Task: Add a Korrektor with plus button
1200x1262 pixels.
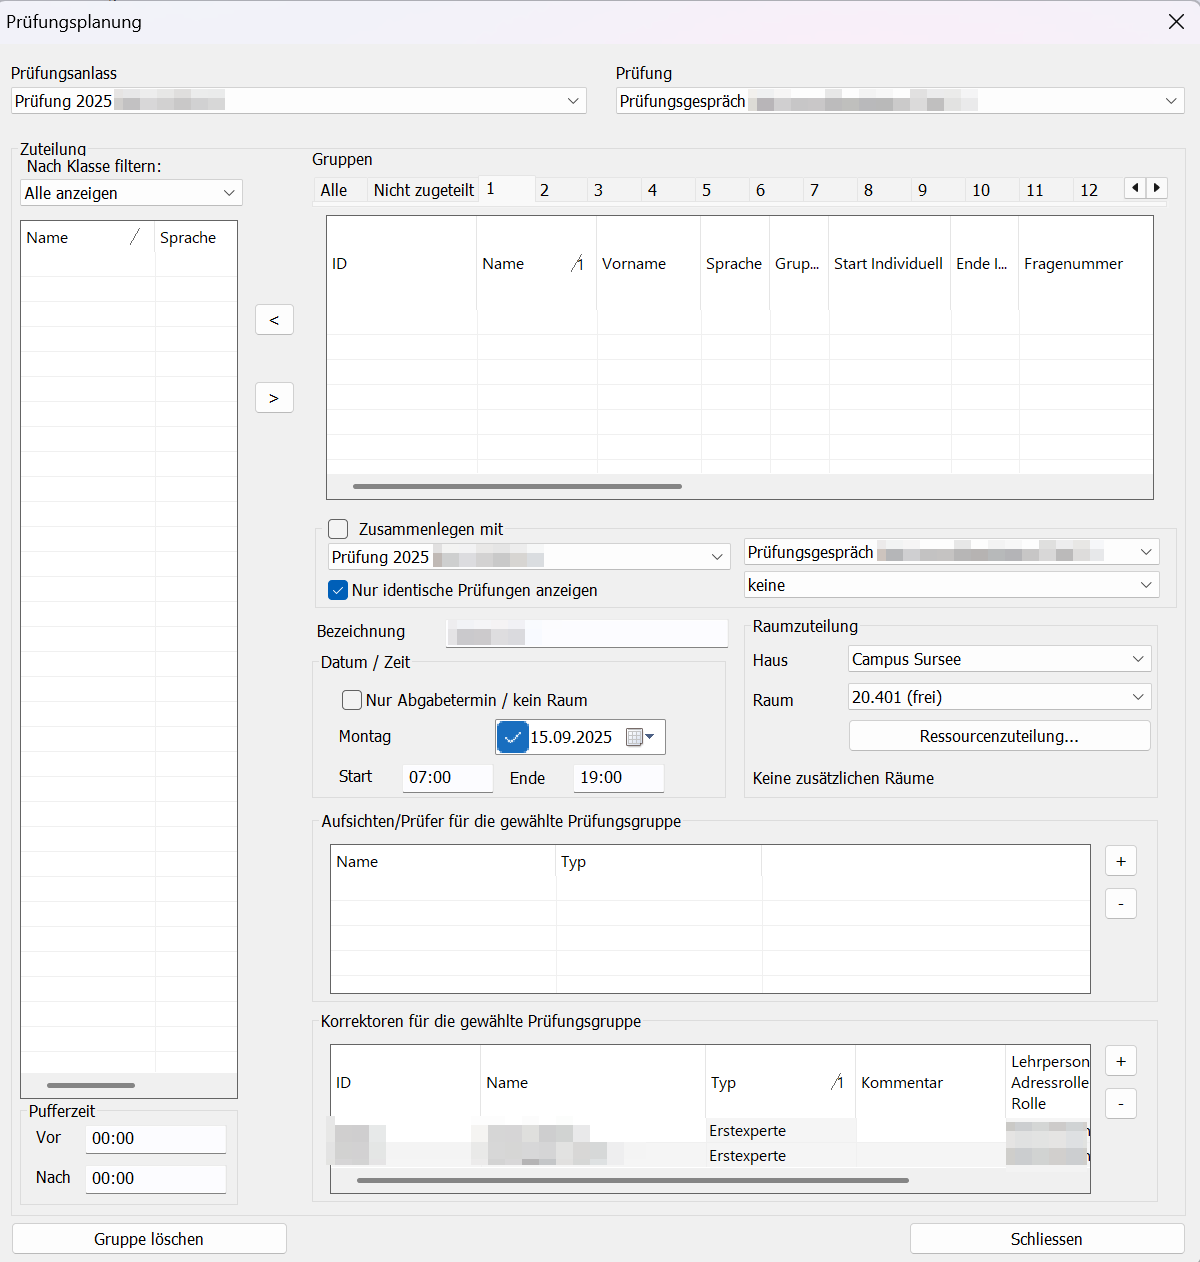Action: (1120, 1061)
